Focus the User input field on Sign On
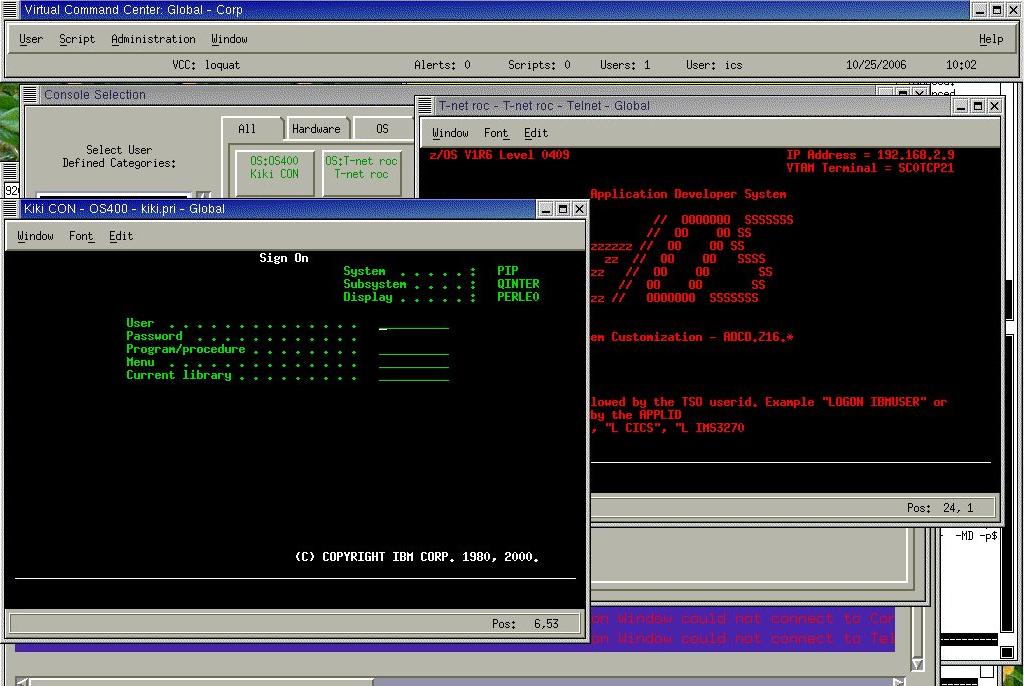 (414, 324)
